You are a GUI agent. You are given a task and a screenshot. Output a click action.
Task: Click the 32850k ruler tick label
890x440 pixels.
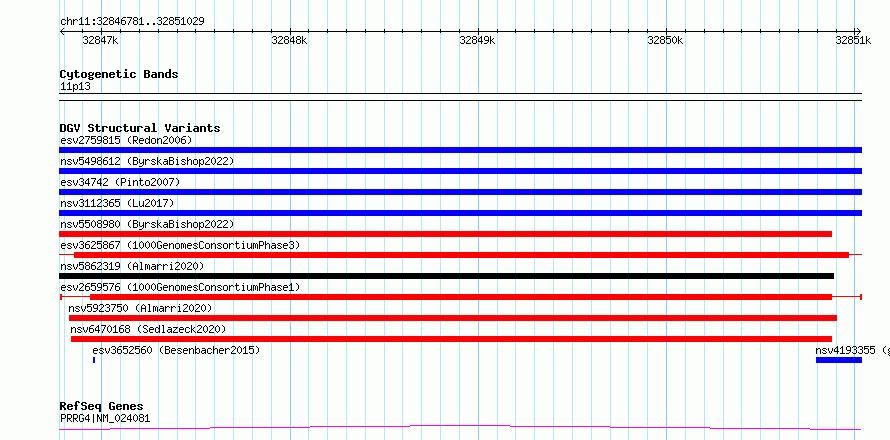coord(665,40)
